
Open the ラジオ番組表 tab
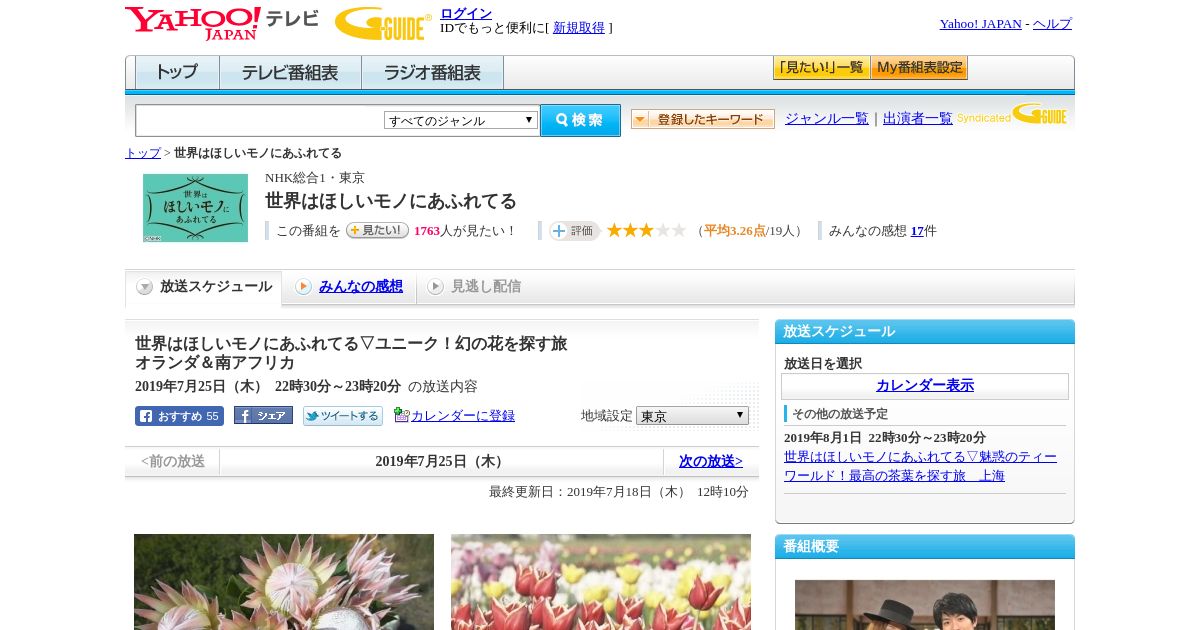click(x=432, y=73)
